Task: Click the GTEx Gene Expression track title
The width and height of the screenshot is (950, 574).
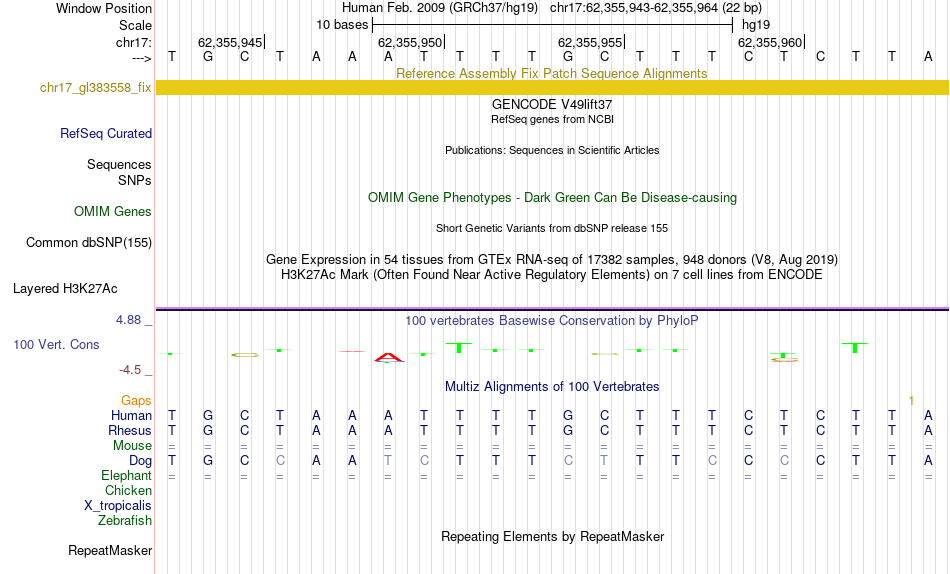Action: 552,259
